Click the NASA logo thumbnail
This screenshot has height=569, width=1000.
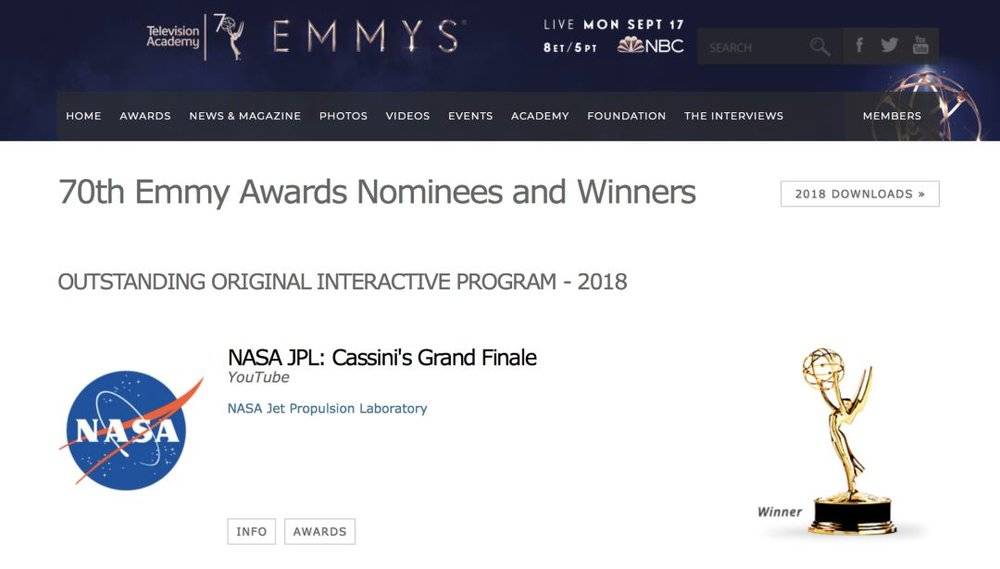click(x=131, y=429)
